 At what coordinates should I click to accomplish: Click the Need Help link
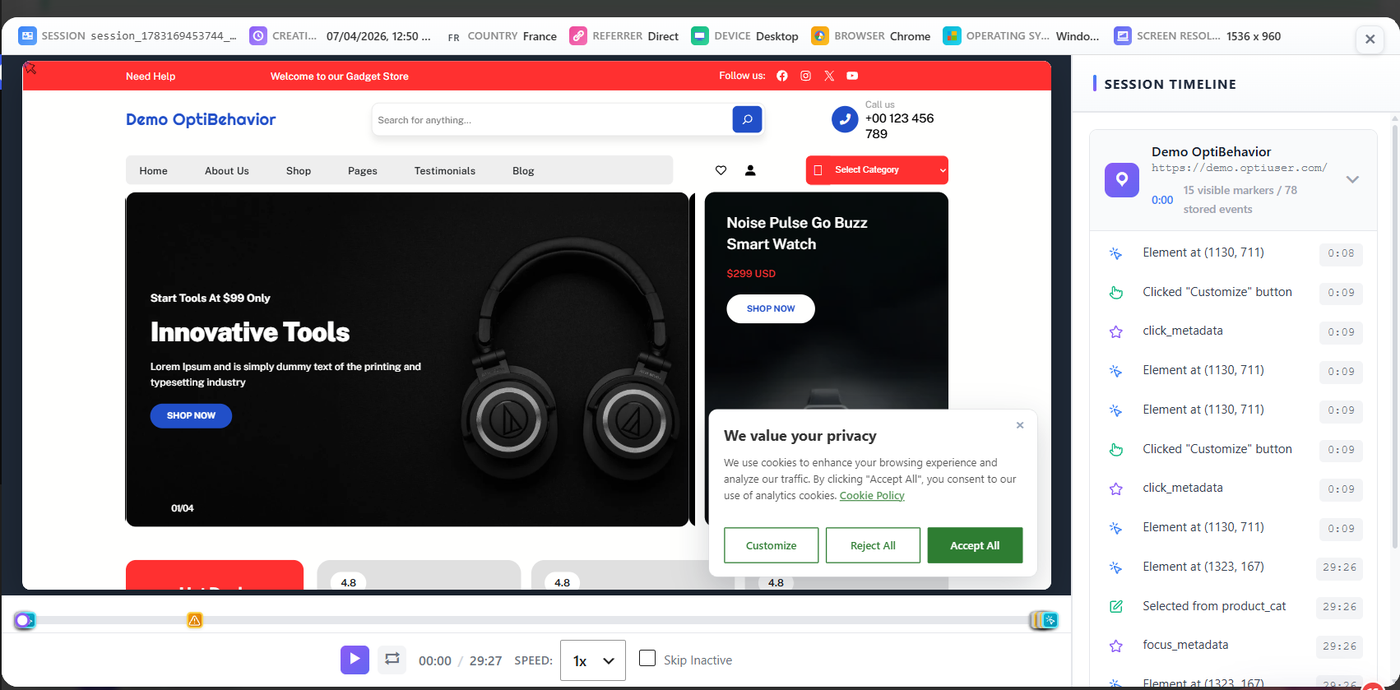[151, 76]
